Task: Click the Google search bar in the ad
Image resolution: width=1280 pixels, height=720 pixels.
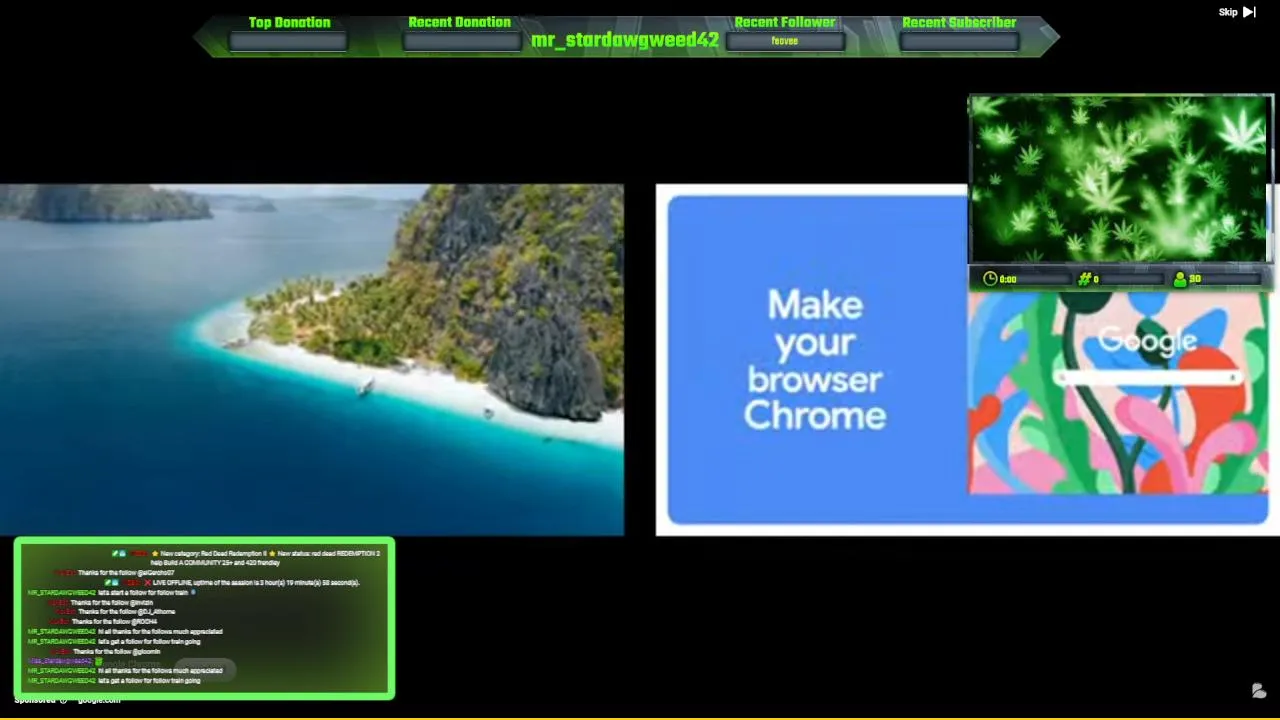Action: tap(1148, 377)
